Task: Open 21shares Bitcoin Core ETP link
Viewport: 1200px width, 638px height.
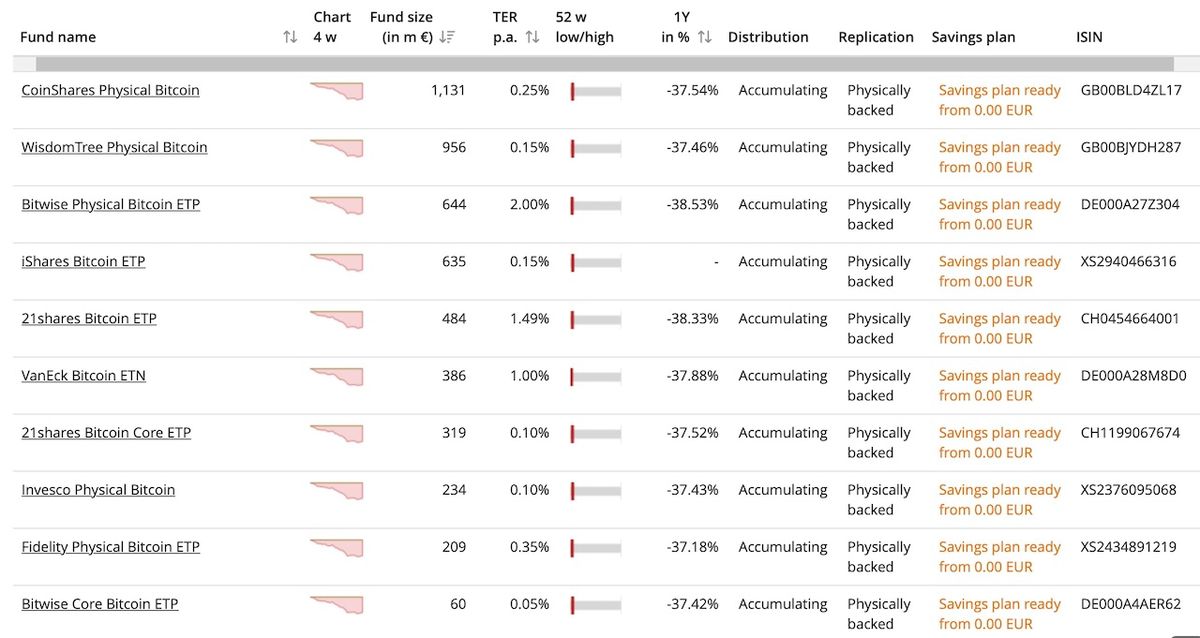Action: [106, 433]
